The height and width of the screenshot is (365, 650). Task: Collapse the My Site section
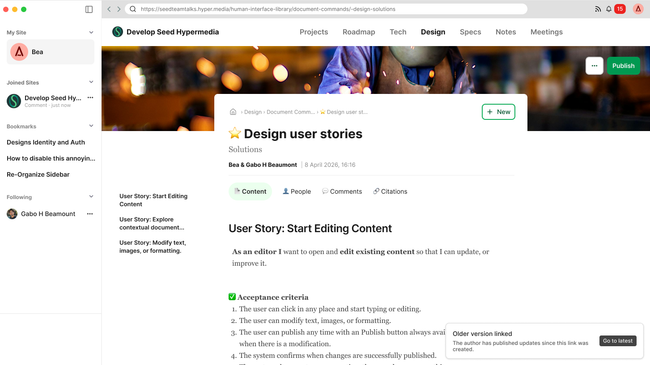point(91,32)
